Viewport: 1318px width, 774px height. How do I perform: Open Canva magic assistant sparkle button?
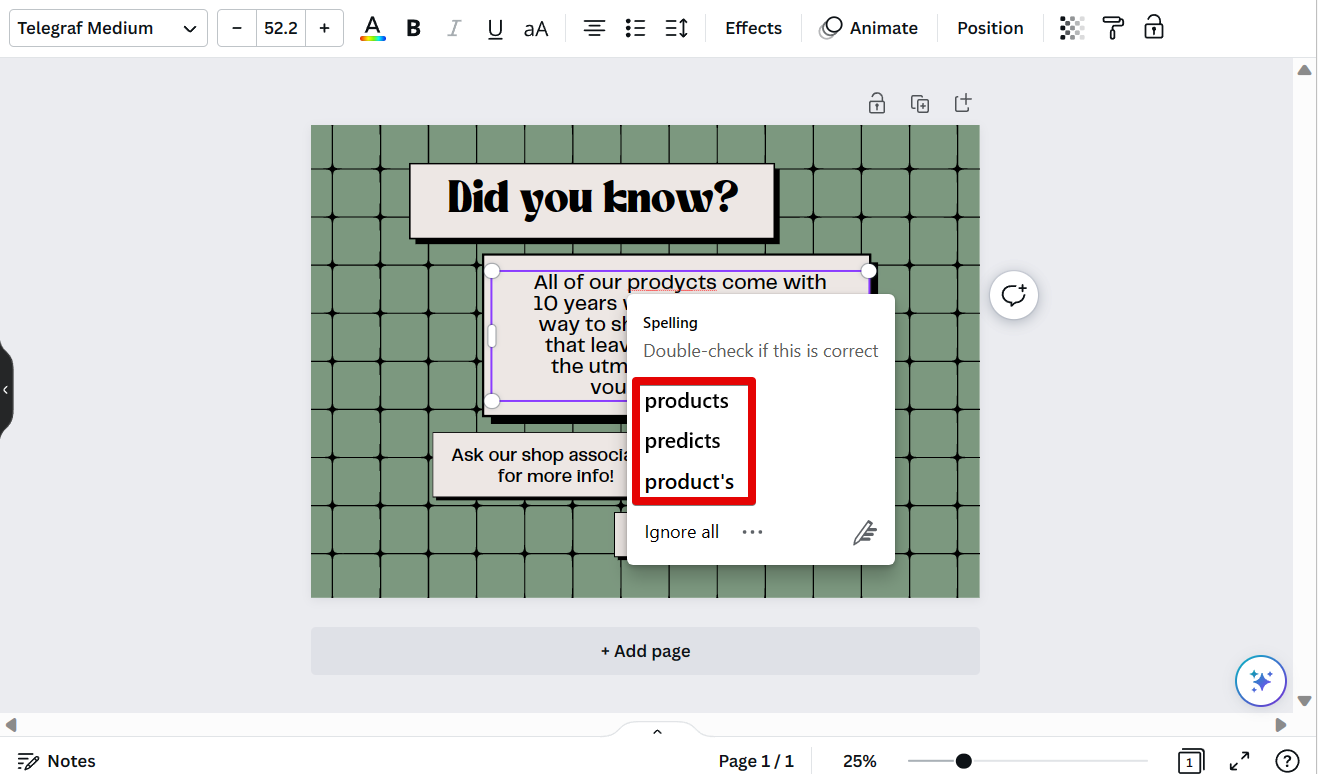pos(1260,681)
